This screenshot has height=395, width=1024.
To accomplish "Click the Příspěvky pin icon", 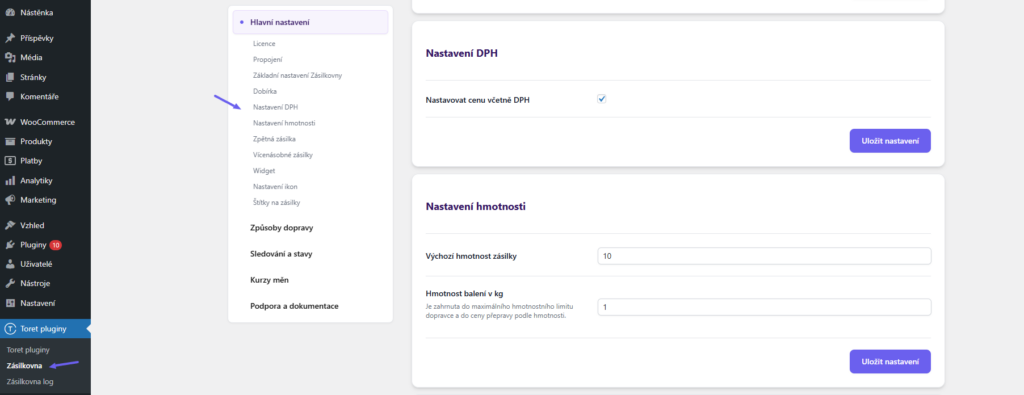I will tap(10, 38).
